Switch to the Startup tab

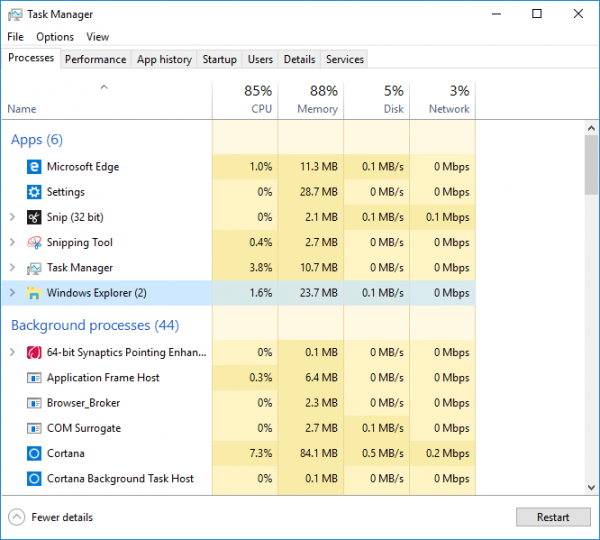[219, 59]
